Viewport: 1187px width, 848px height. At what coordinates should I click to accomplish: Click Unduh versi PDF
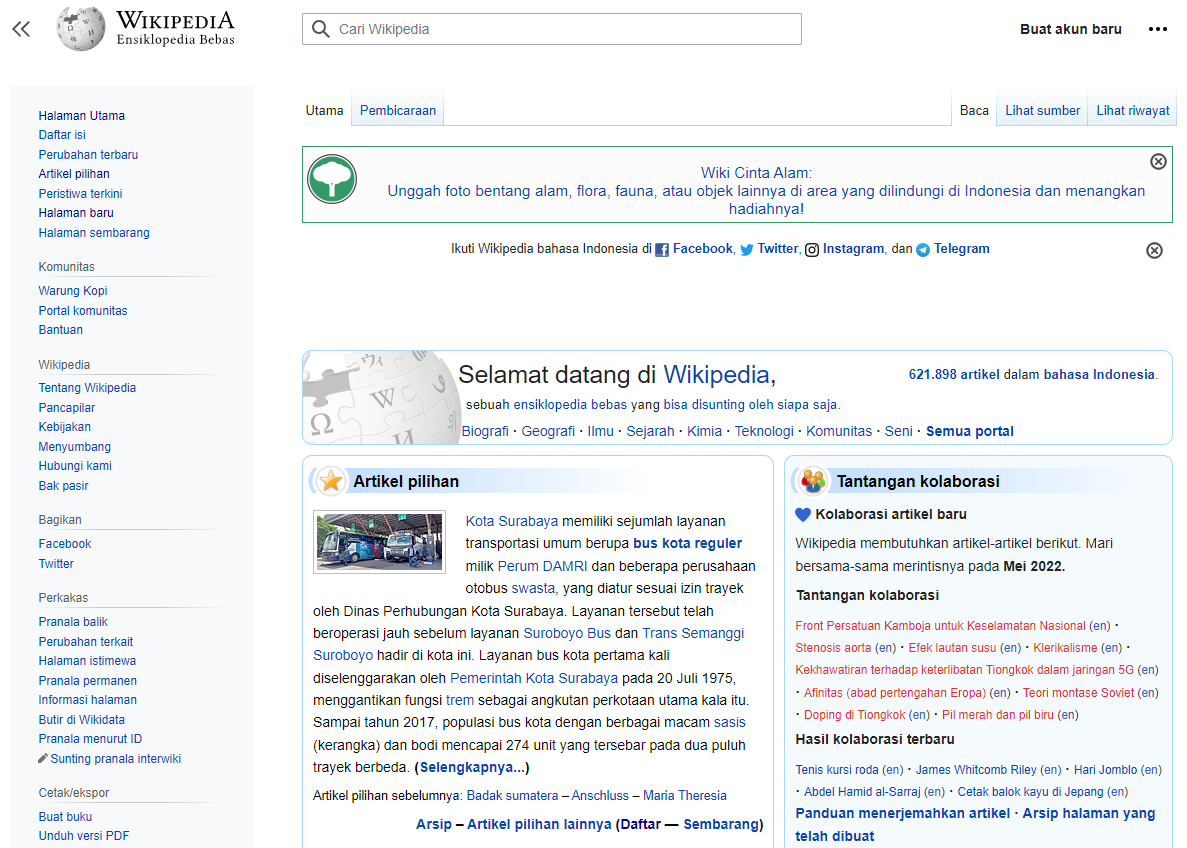click(84, 836)
